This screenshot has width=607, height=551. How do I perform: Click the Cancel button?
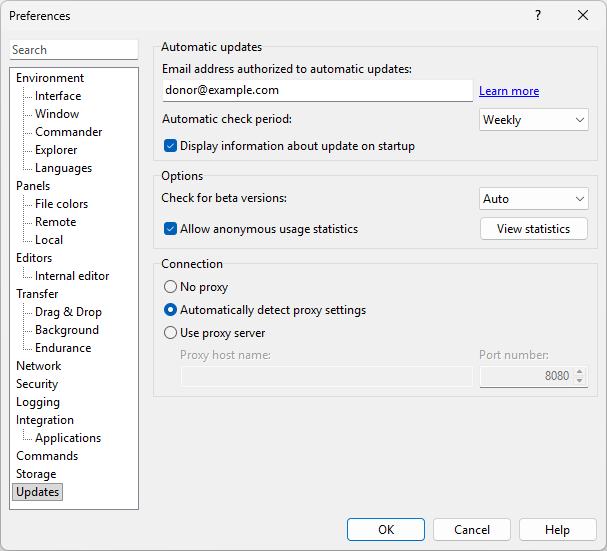472,530
